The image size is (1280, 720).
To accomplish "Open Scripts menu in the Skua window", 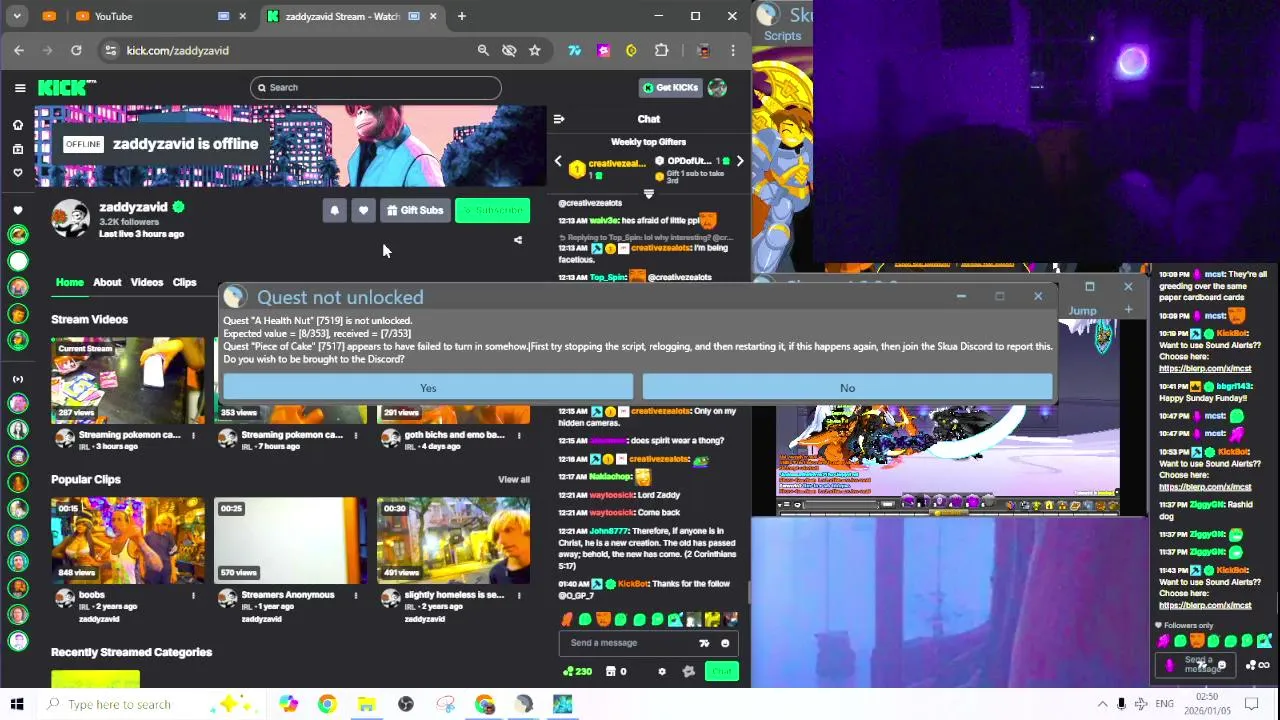I will 782,36.
